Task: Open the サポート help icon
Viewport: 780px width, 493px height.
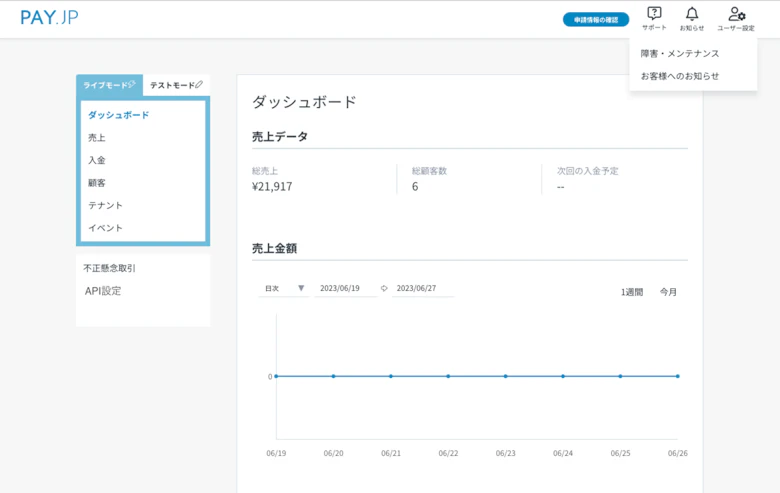Action: (x=654, y=14)
